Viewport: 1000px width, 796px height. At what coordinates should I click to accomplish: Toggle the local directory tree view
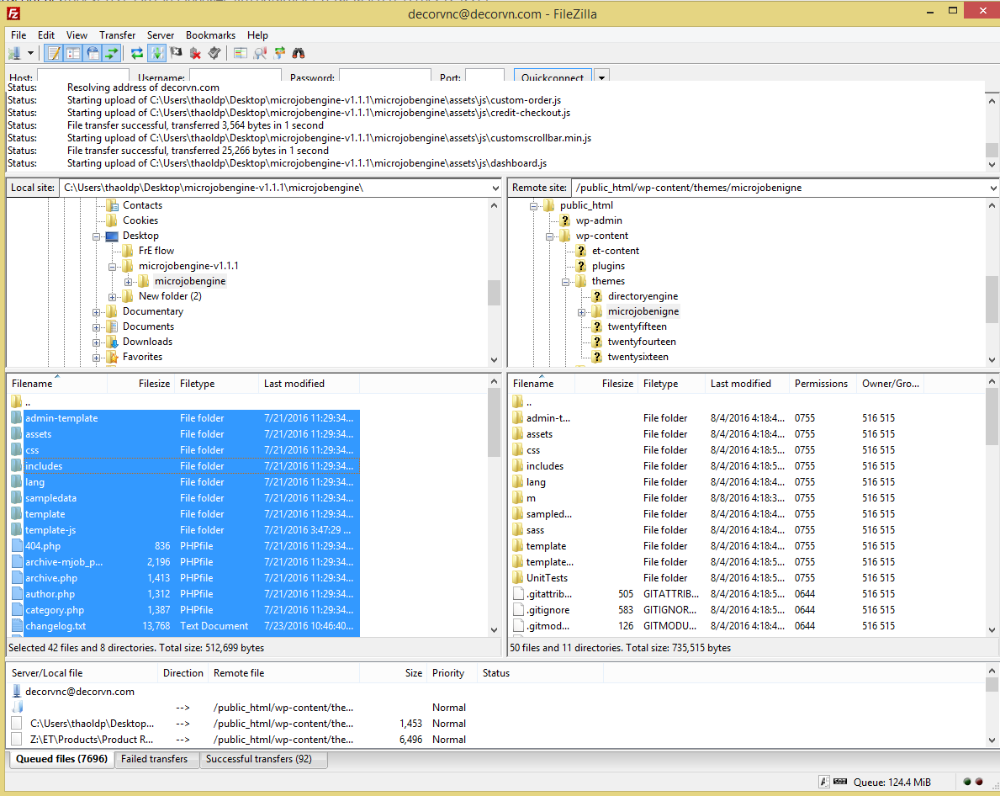click(73, 53)
